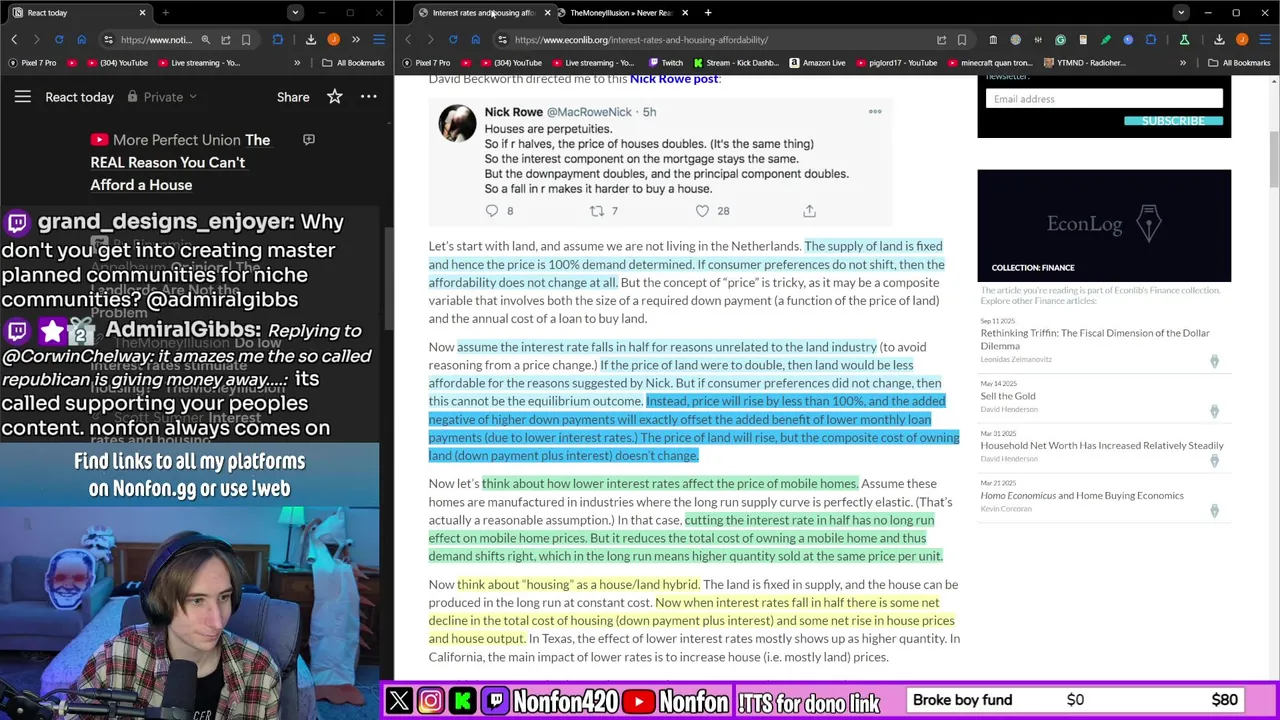Open the Amazon Live bookmark
Viewport: 1280px width, 720px height.
(x=817, y=63)
